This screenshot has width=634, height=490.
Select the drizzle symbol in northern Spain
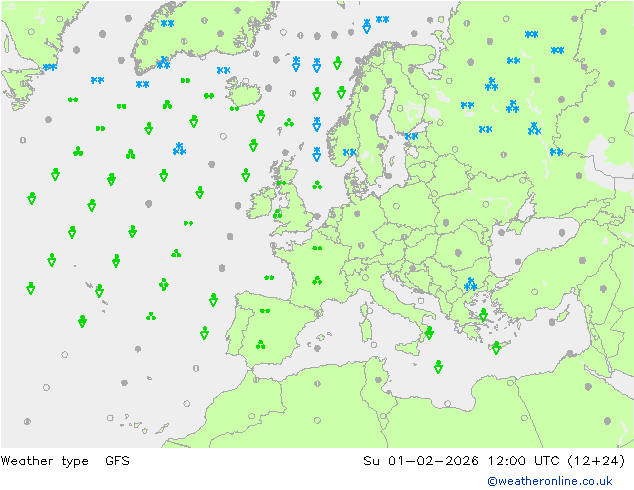click(x=265, y=310)
